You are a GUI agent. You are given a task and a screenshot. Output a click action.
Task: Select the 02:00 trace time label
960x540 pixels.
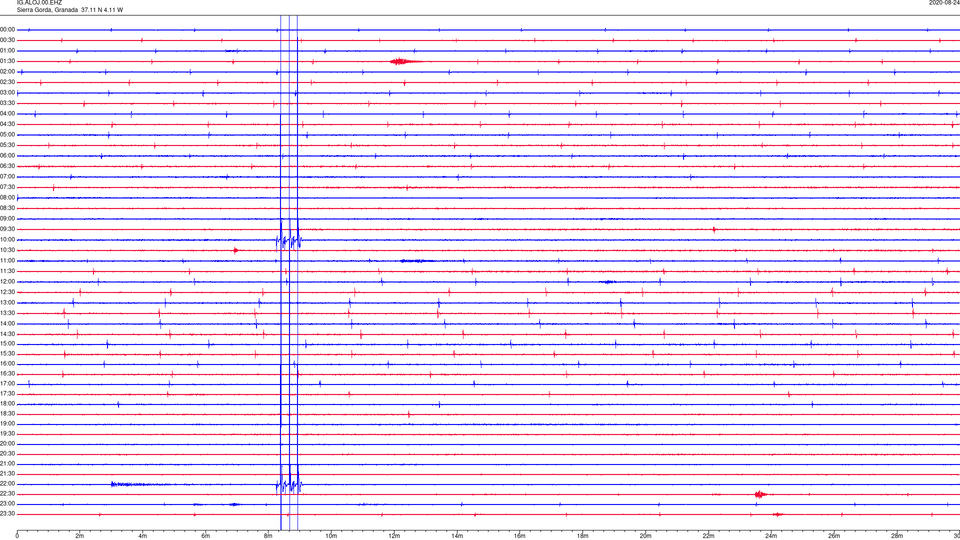coord(7,72)
